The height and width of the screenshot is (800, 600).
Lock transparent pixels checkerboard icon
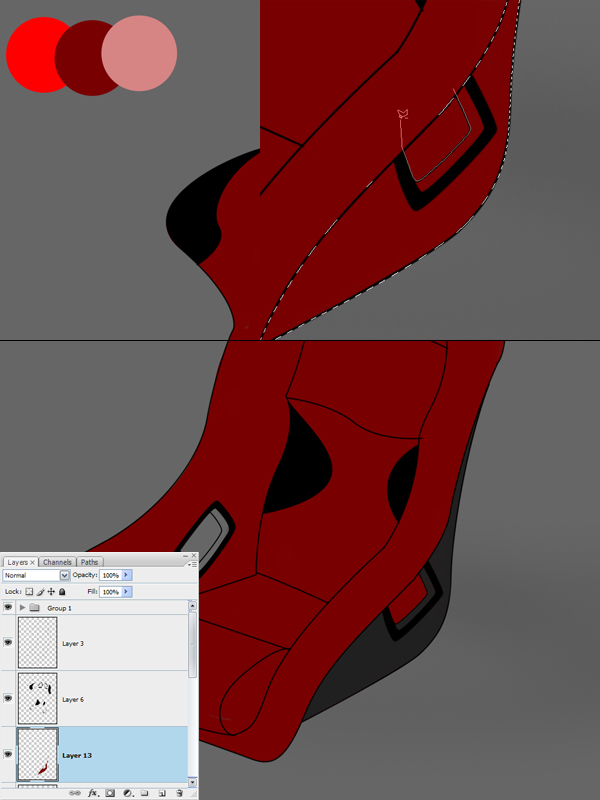click(x=29, y=592)
